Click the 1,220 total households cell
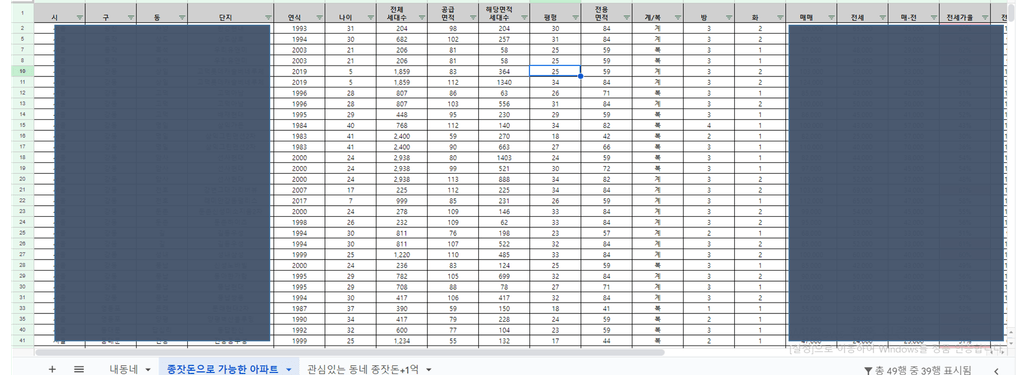 (401, 255)
